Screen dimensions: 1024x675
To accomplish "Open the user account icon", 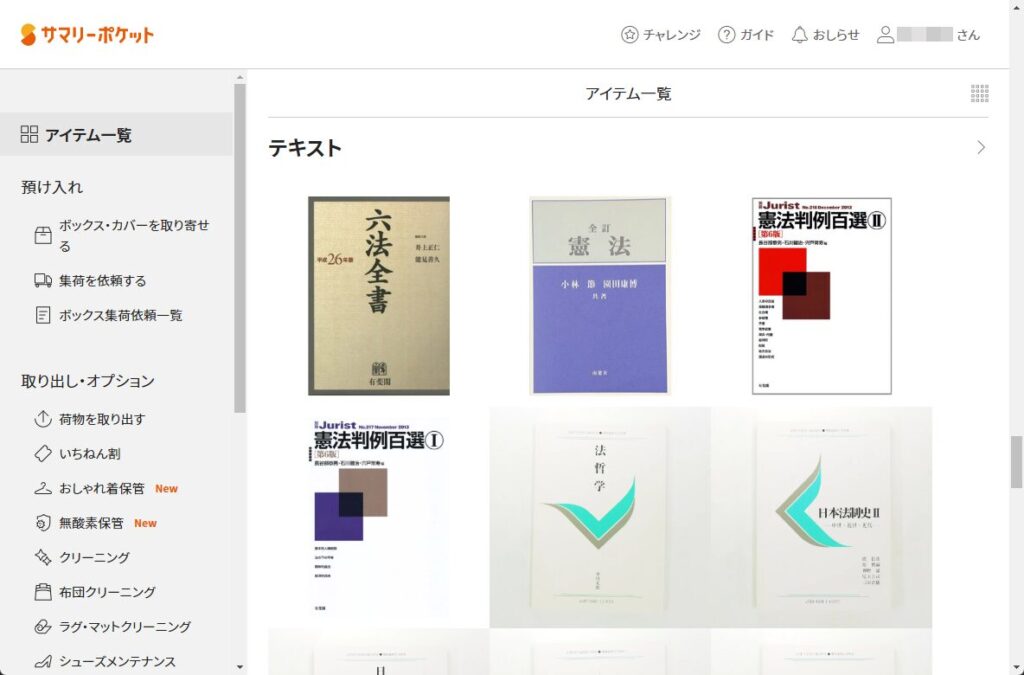I will point(885,35).
